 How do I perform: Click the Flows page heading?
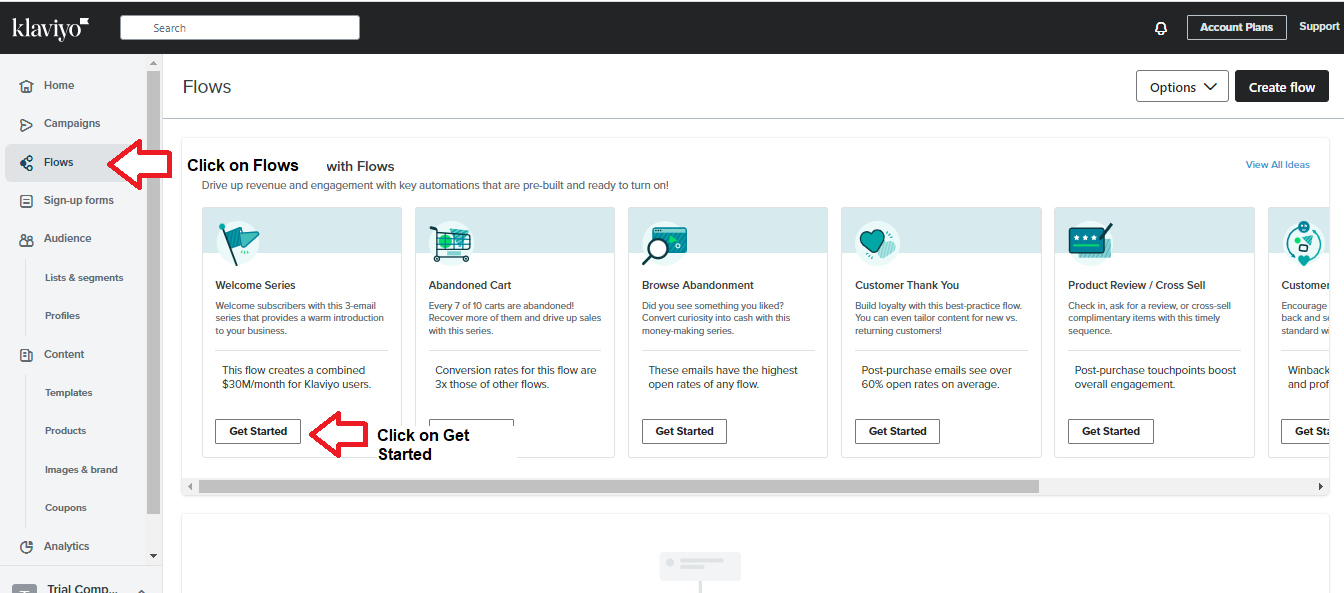[x=207, y=87]
